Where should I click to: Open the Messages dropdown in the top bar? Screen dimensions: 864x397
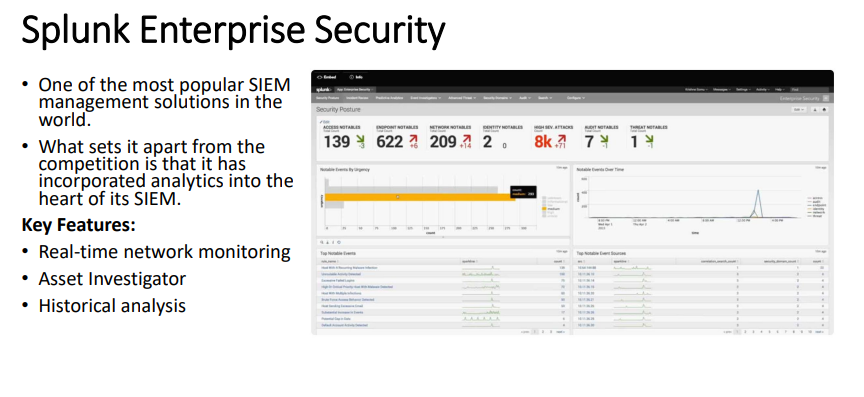tap(722, 89)
